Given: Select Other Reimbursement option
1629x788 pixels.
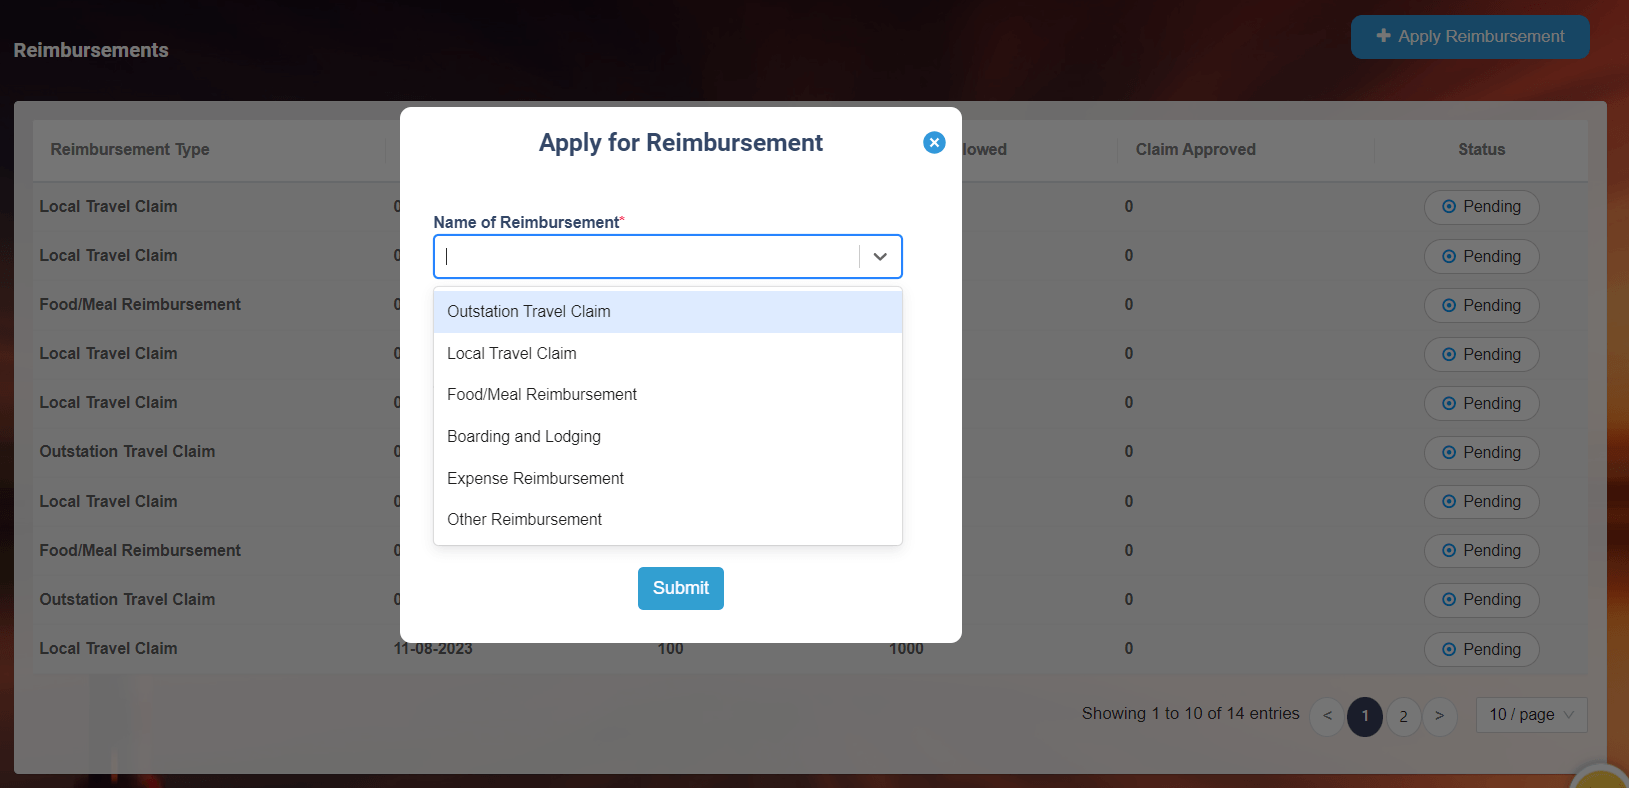Looking at the screenshot, I should 524,520.
